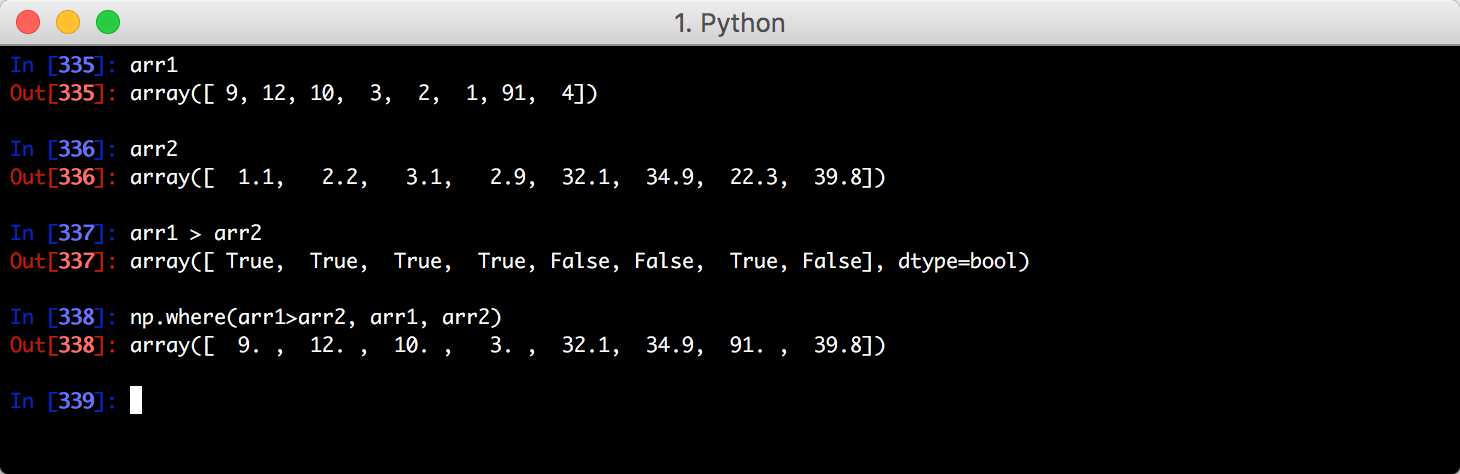Click the In [336] prompt label
Viewport: 1460px width, 474px height.
[x=64, y=150]
